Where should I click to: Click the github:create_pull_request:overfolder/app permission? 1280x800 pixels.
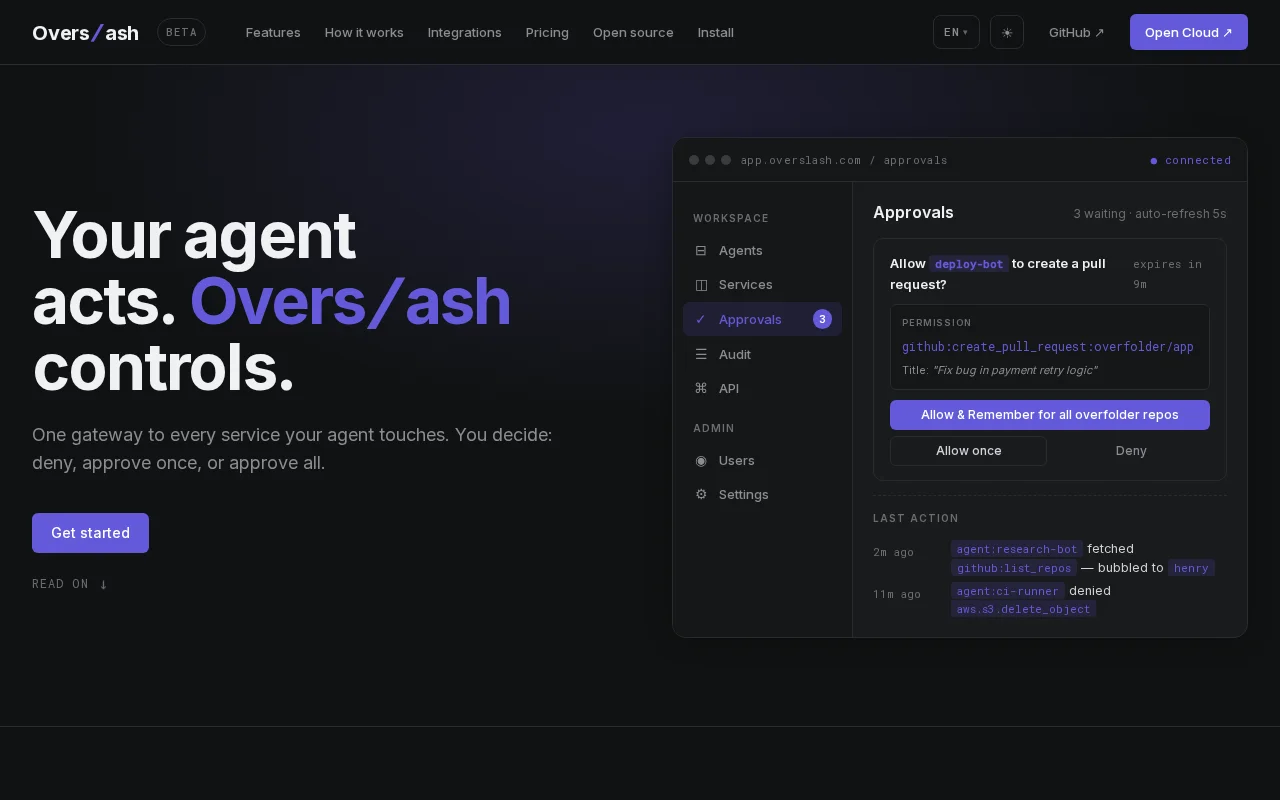(x=1048, y=347)
